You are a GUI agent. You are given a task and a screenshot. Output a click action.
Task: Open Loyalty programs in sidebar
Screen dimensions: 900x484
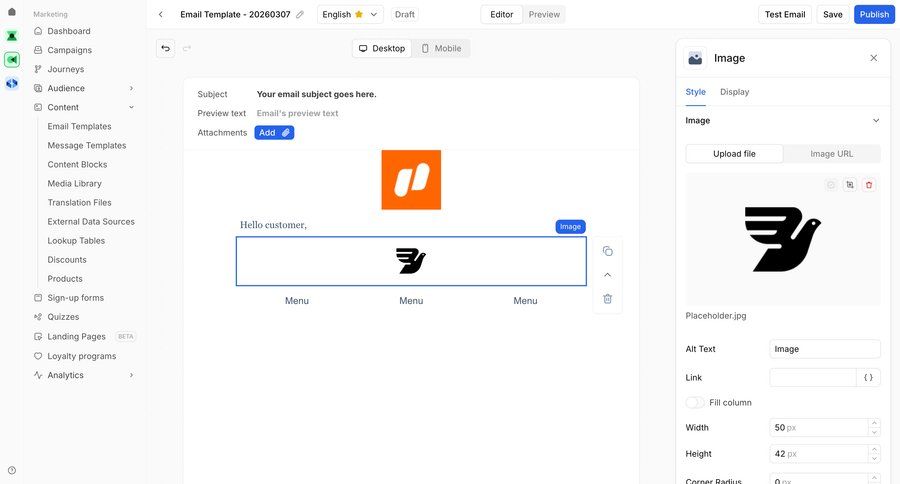82,356
